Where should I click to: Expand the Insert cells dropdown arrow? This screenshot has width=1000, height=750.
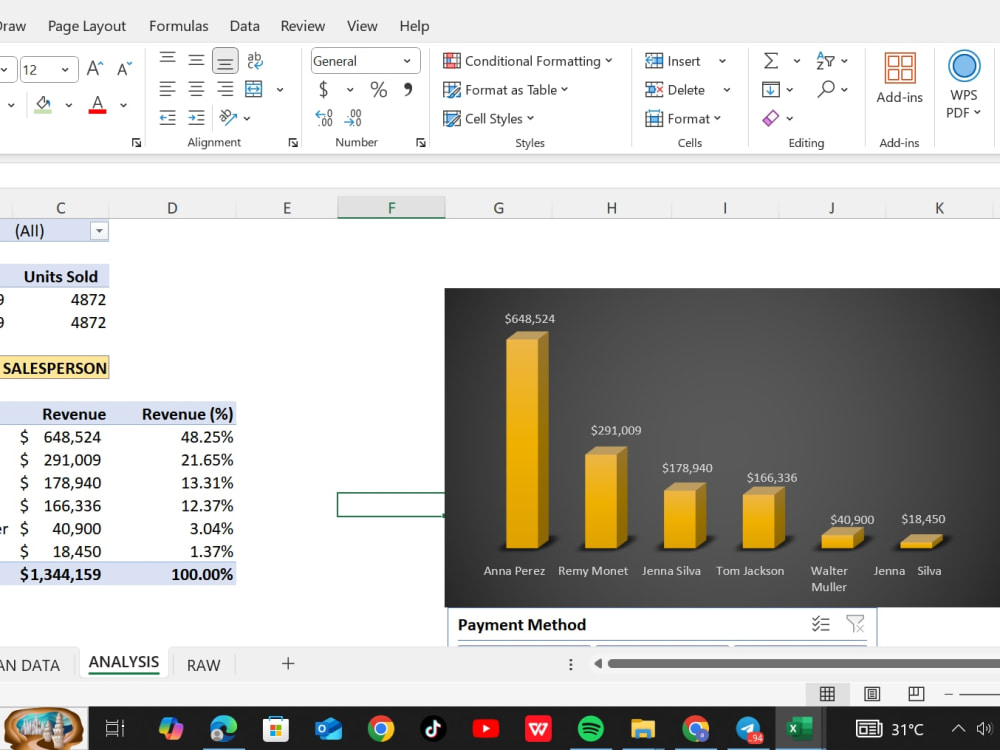pos(723,61)
